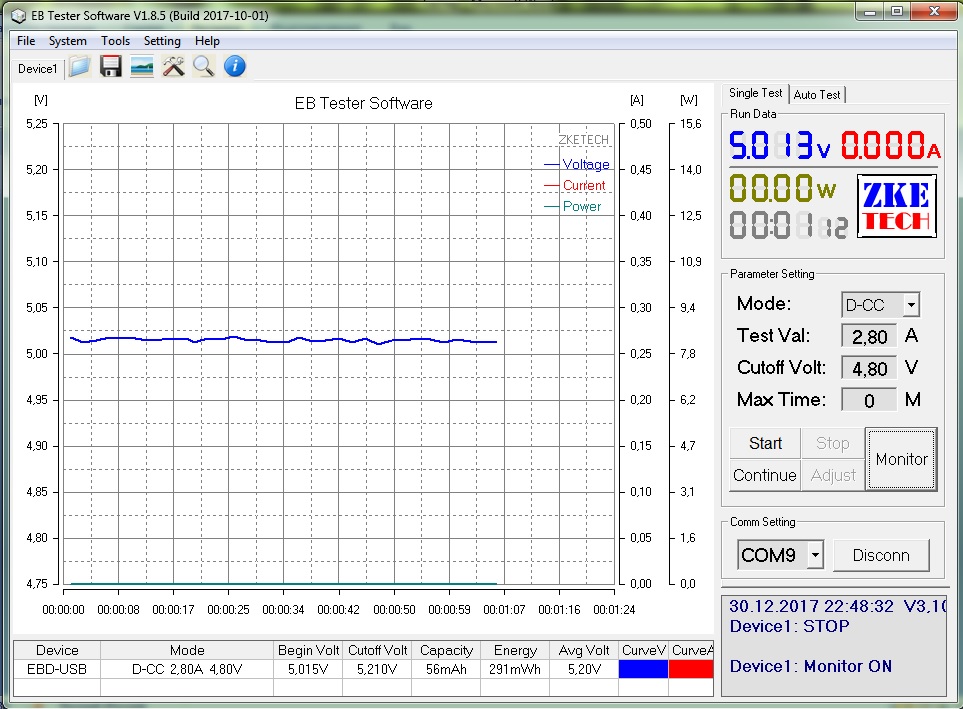Click the Start button
This screenshot has height=709, width=963.
click(x=765, y=443)
